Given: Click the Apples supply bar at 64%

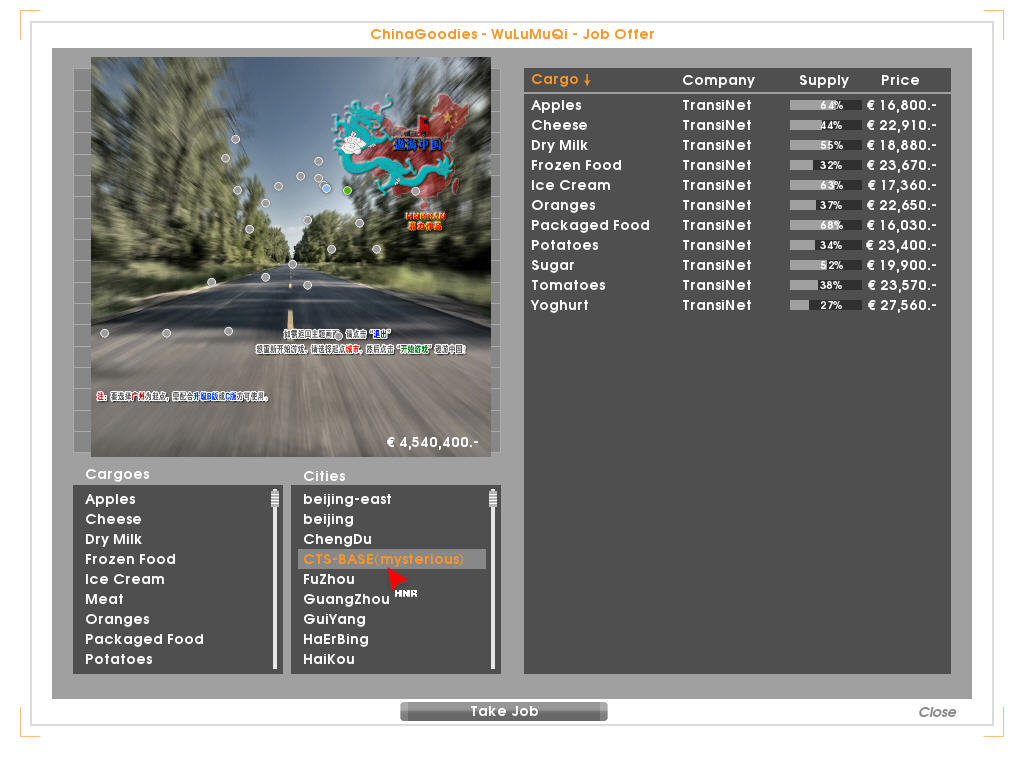Looking at the screenshot, I should tap(824, 105).
